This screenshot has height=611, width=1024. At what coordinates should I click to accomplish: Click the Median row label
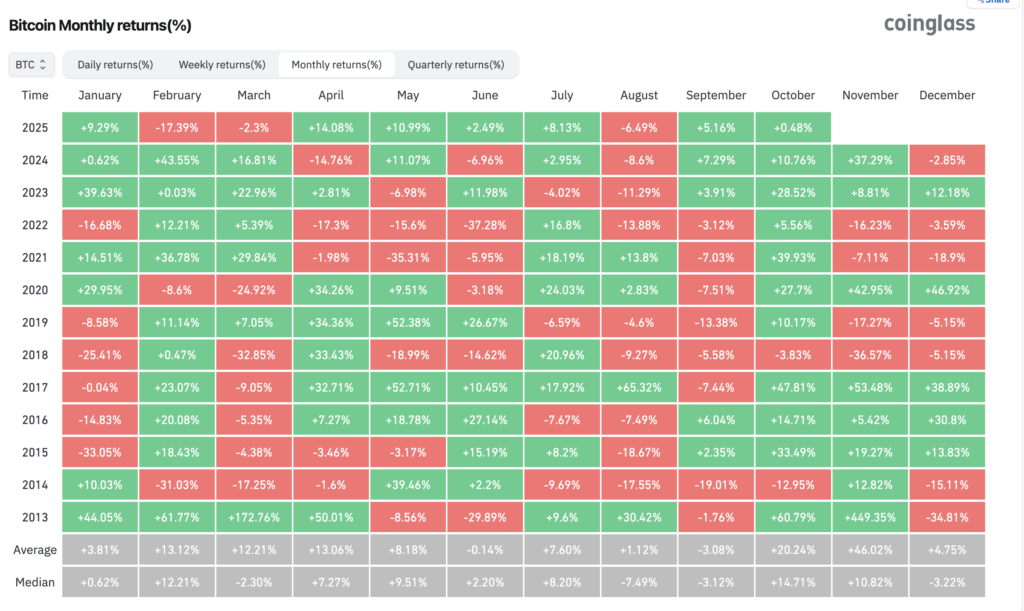(x=35, y=582)
